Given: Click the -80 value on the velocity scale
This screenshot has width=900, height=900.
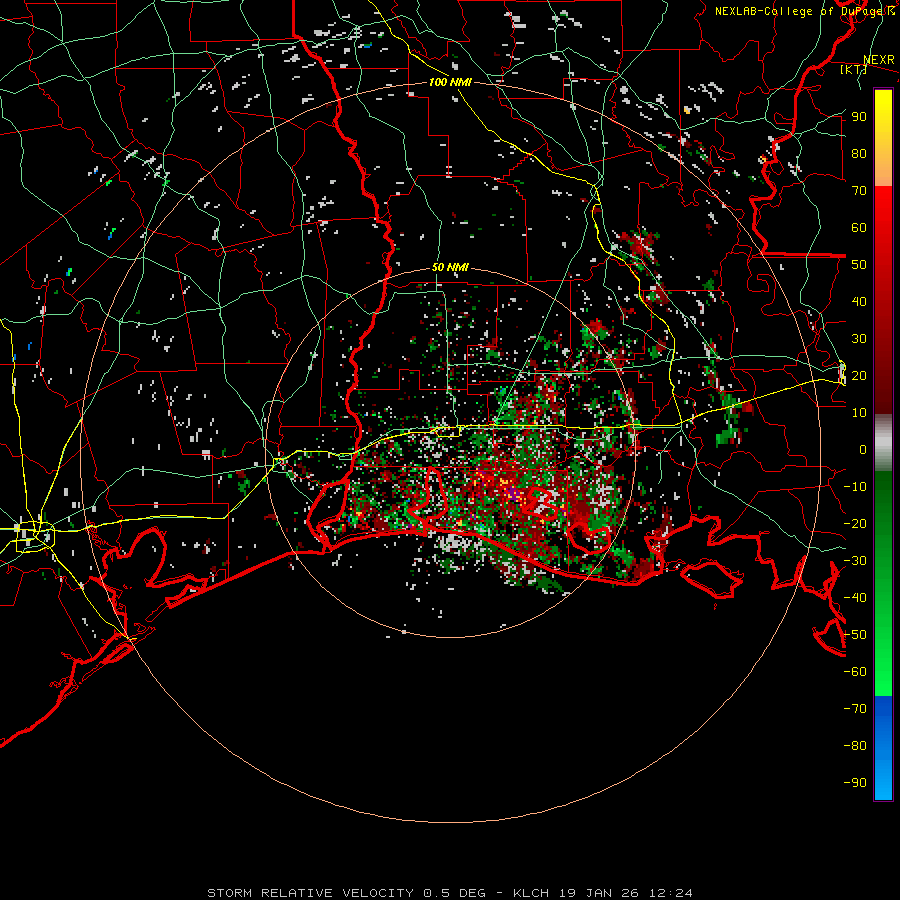Looking at the screenshot, I should [x=855, y=746].
